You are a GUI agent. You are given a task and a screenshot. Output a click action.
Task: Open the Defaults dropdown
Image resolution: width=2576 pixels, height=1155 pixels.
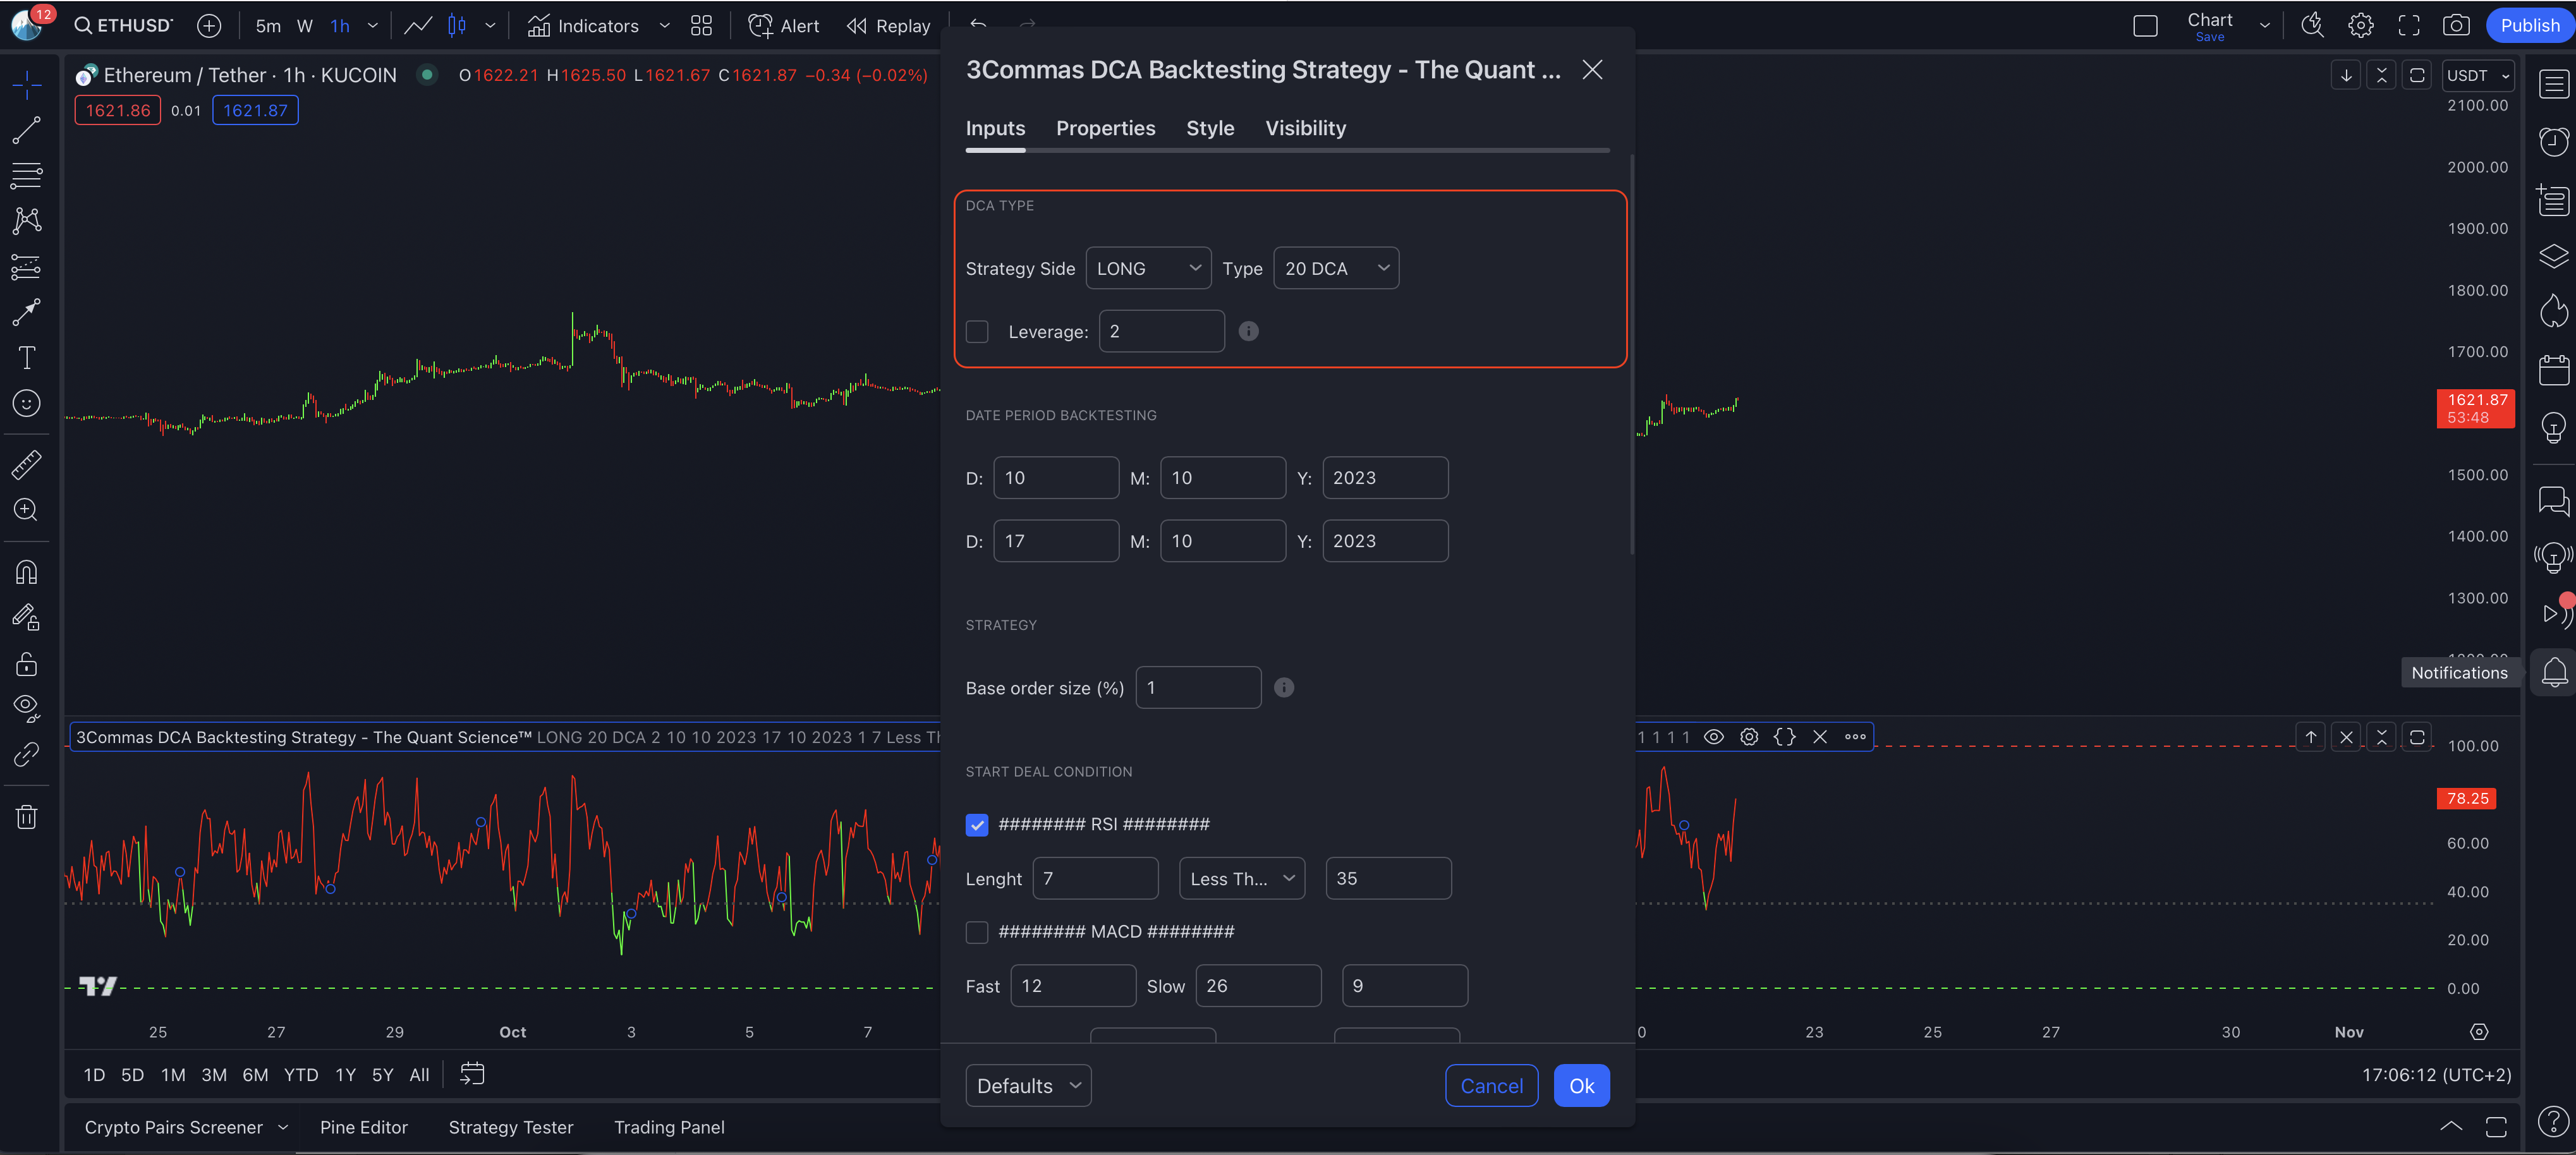click(1027, 1086)
